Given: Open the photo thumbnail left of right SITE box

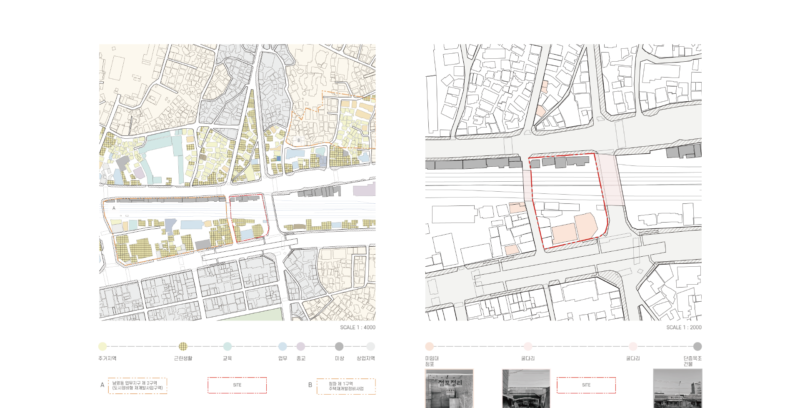Looking at the screenshot, I should [x=526, y=389].
